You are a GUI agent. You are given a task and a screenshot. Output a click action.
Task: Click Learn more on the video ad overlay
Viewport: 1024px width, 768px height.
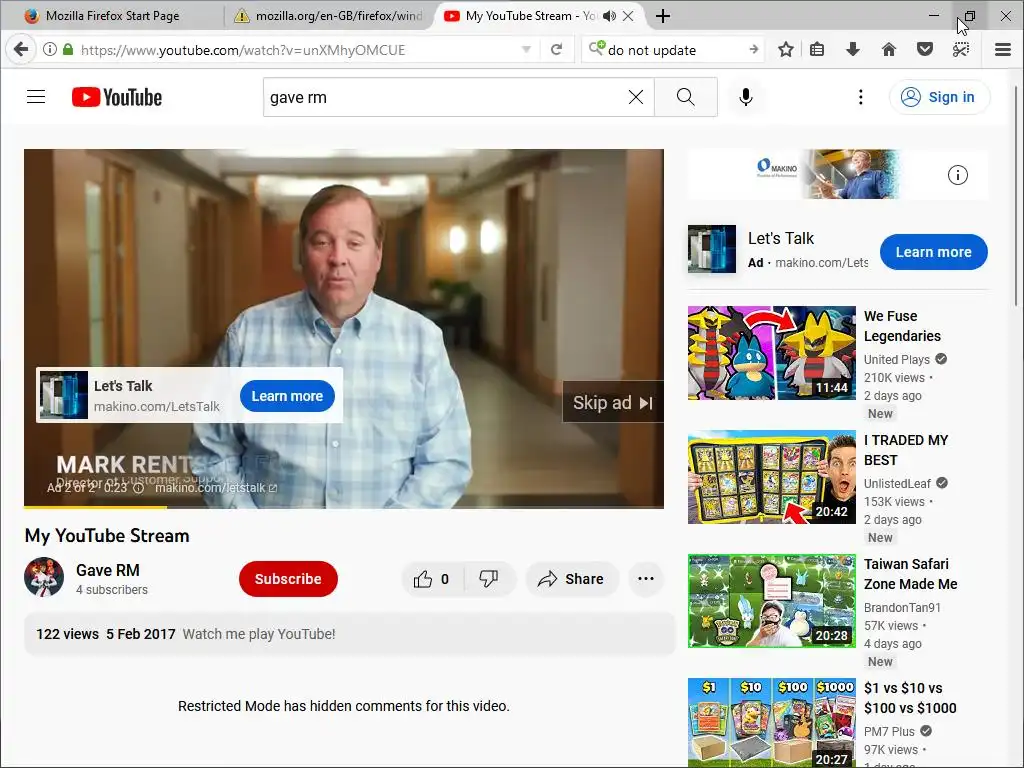pos(287,396)
